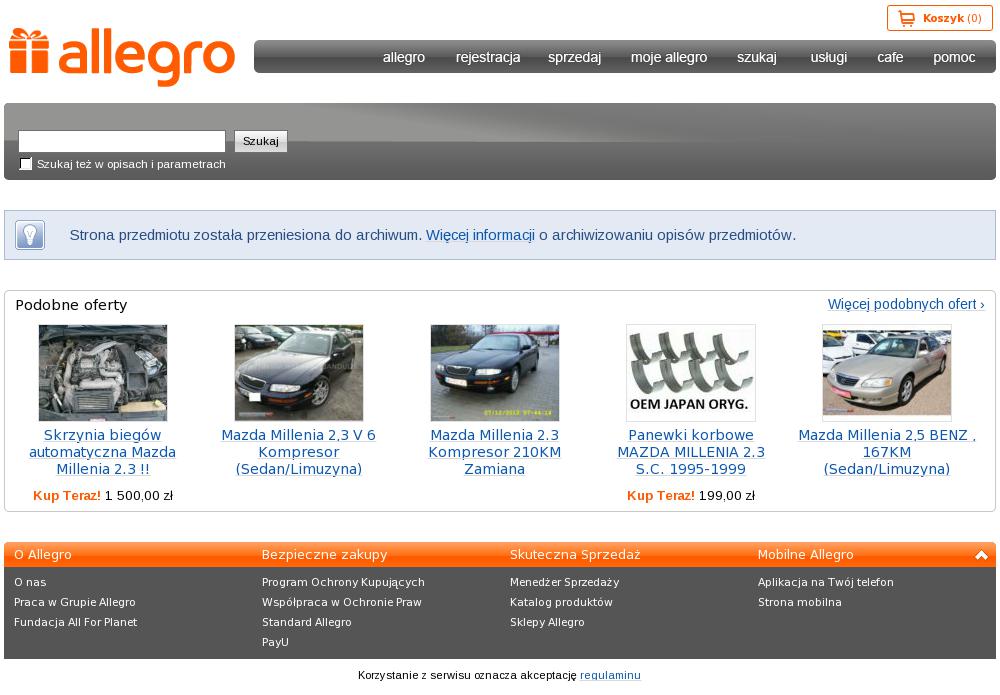Viewport: 1000px width, 695px height.
Task: Open Mazda Millenia 2.3 Kompresor 210KM Zamiana link
Action: (495, 452)
